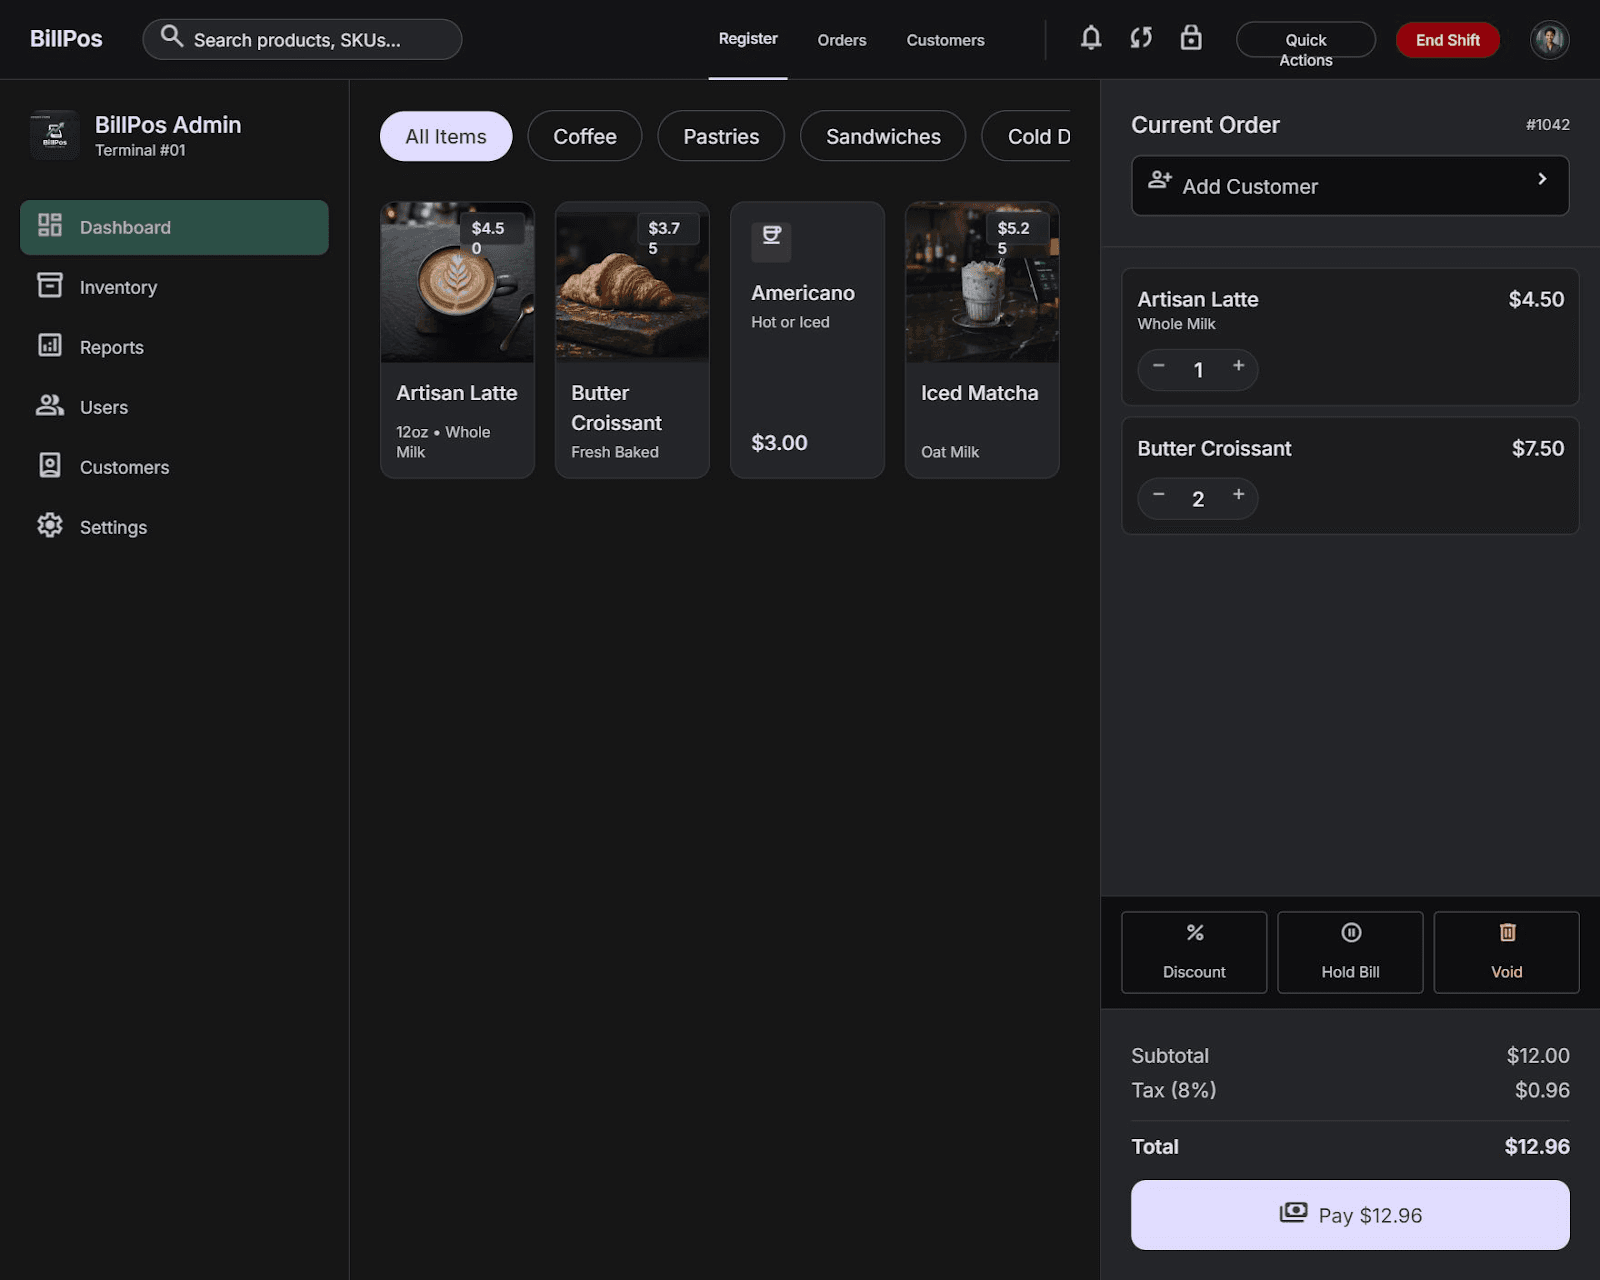Click the product search field
Viewport: 1600px width, 1280px height.
click(x=302, y=40)
